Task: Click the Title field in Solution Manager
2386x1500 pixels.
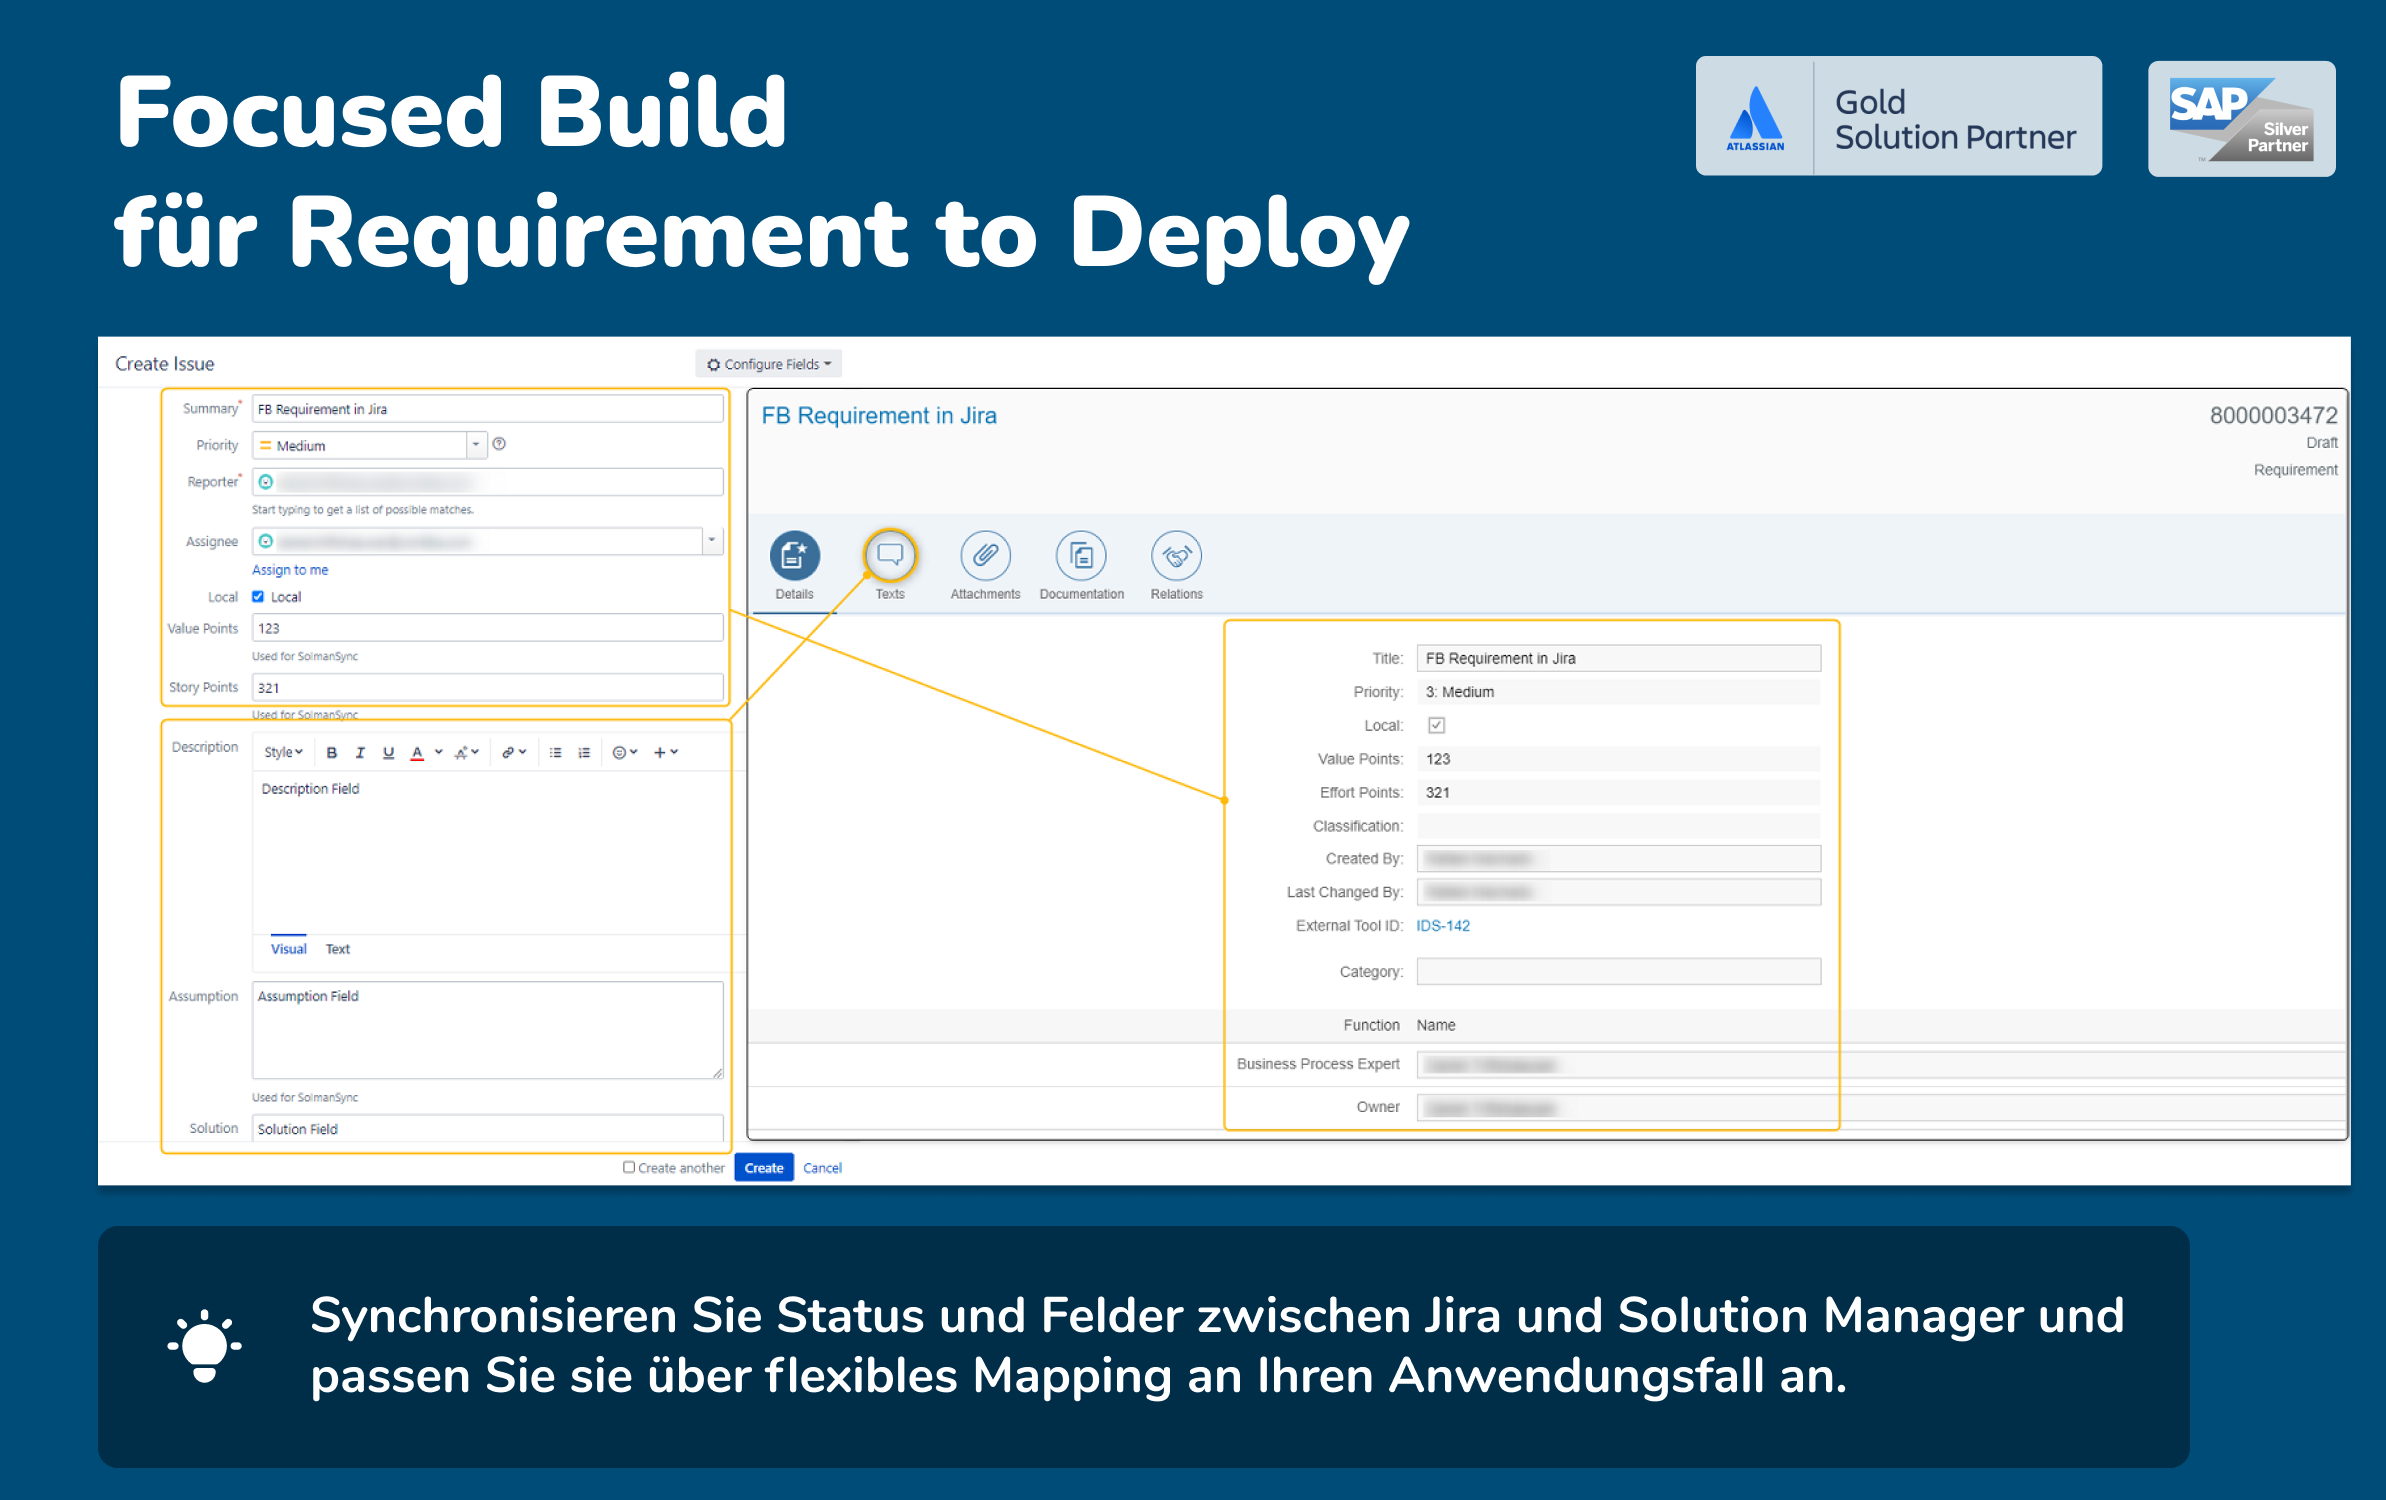Action: pyautogui.click(x=1618, y=658)
